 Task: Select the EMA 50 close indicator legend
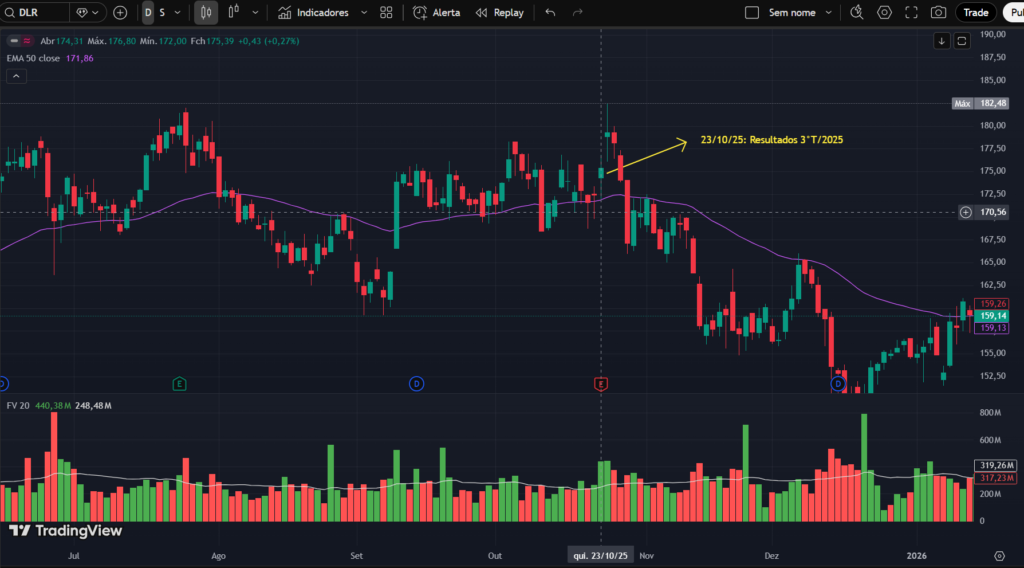(x=33, y=58)
